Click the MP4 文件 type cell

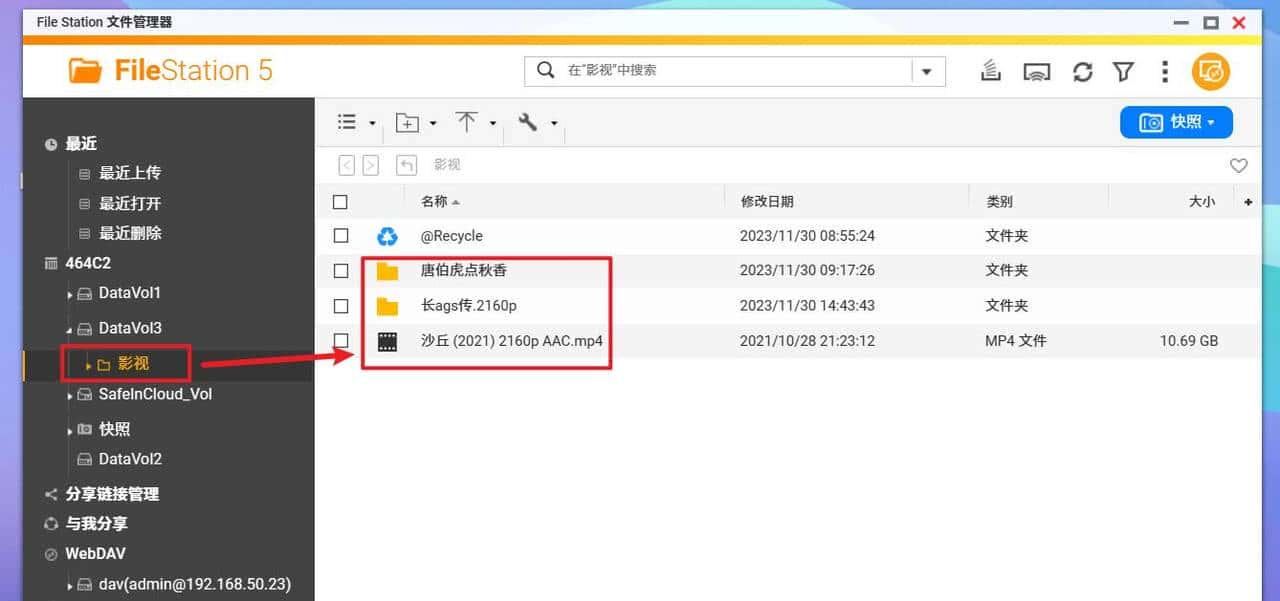click(1016, 341)
